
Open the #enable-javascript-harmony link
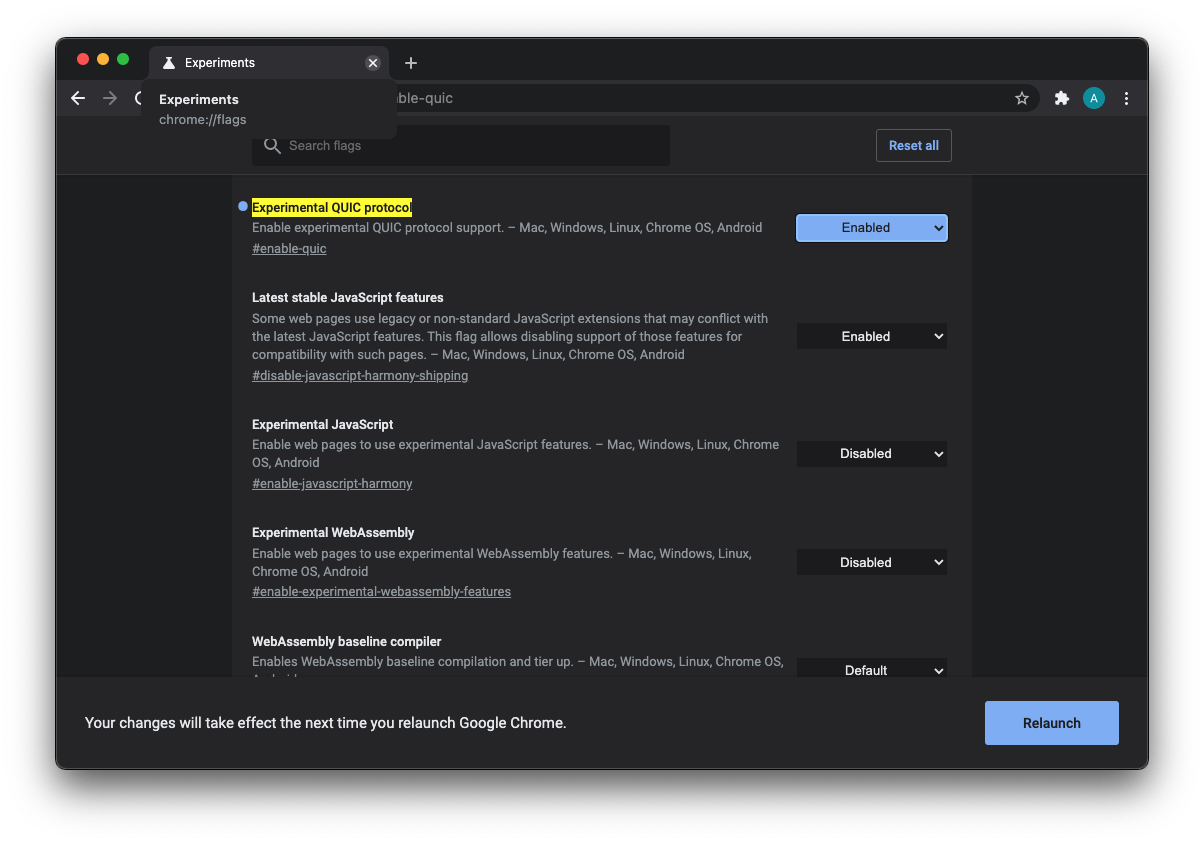tap(332, 484)
